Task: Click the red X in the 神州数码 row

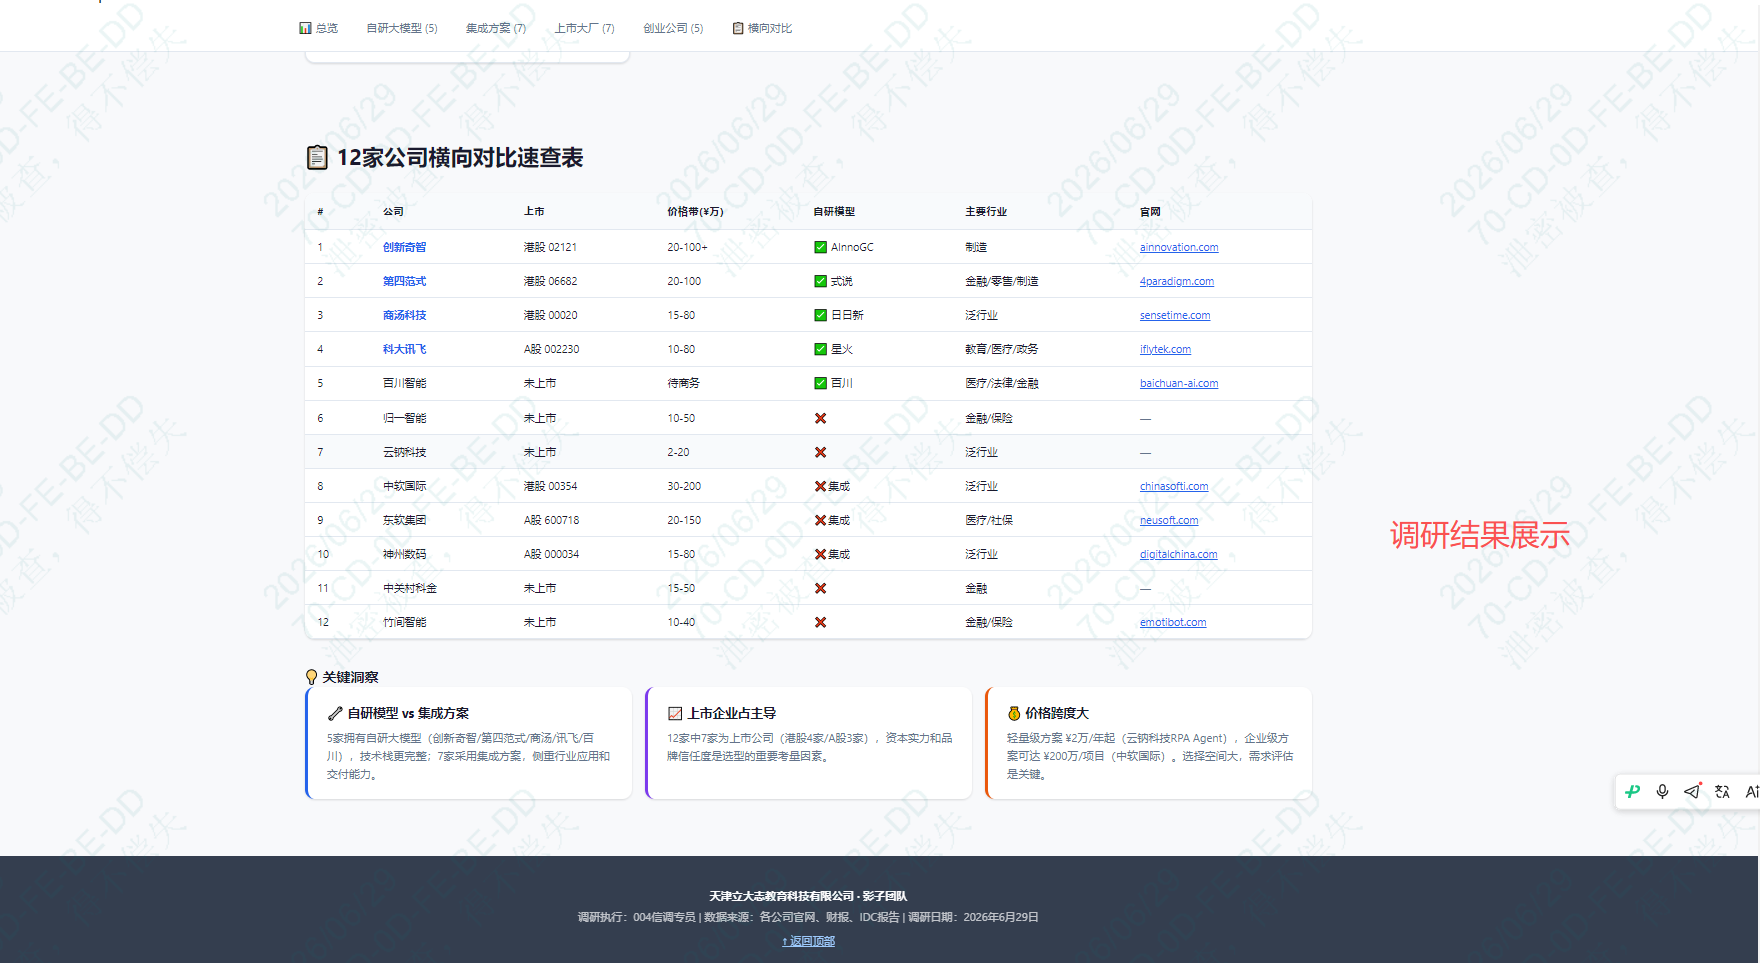Action: [x=820, y=554]
